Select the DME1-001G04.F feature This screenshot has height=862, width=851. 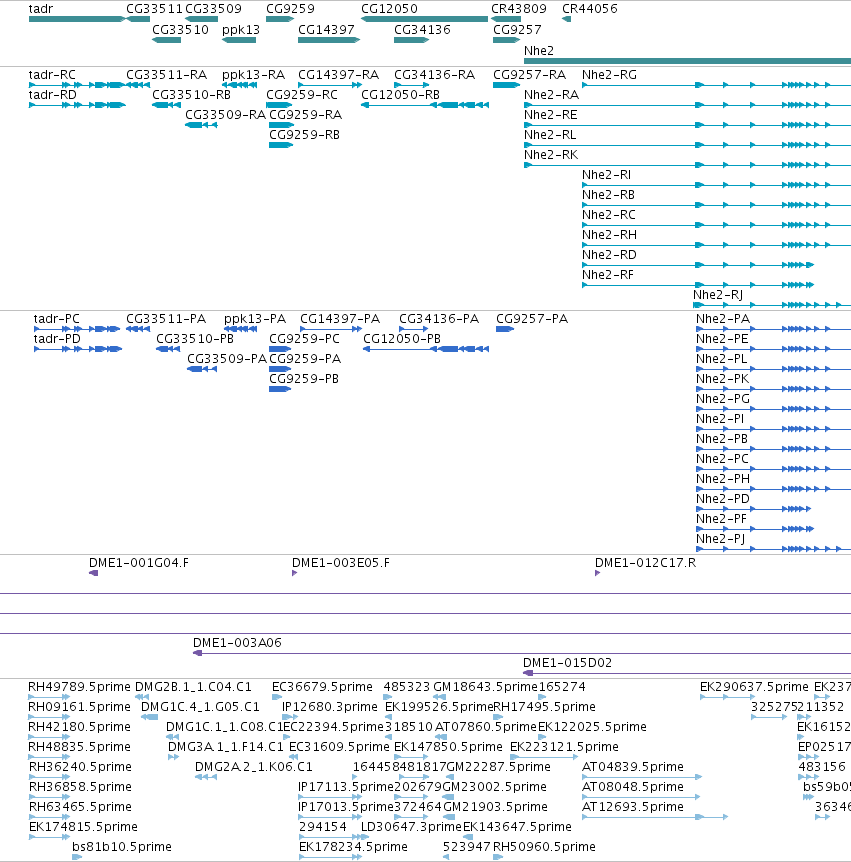point(93,573)
